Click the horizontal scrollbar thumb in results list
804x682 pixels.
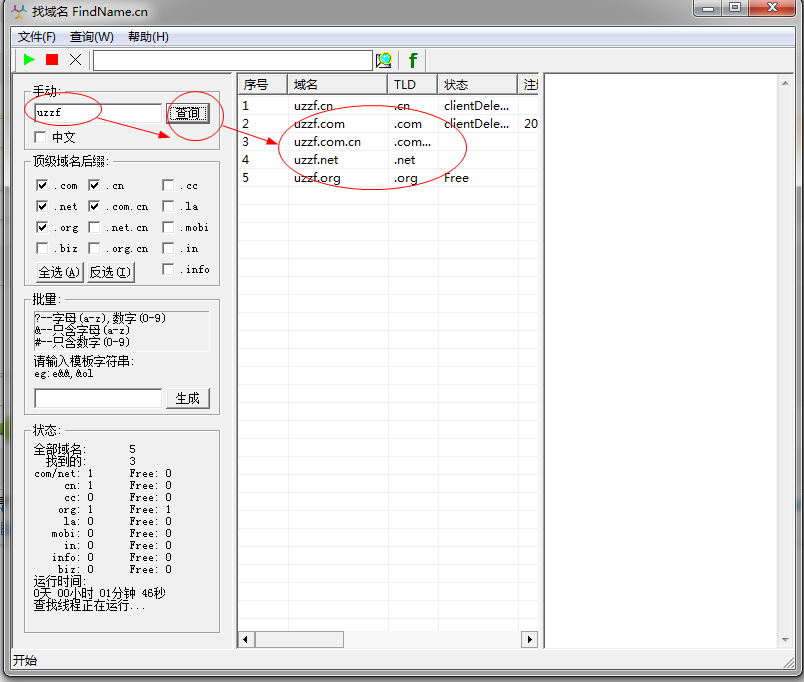299,639
